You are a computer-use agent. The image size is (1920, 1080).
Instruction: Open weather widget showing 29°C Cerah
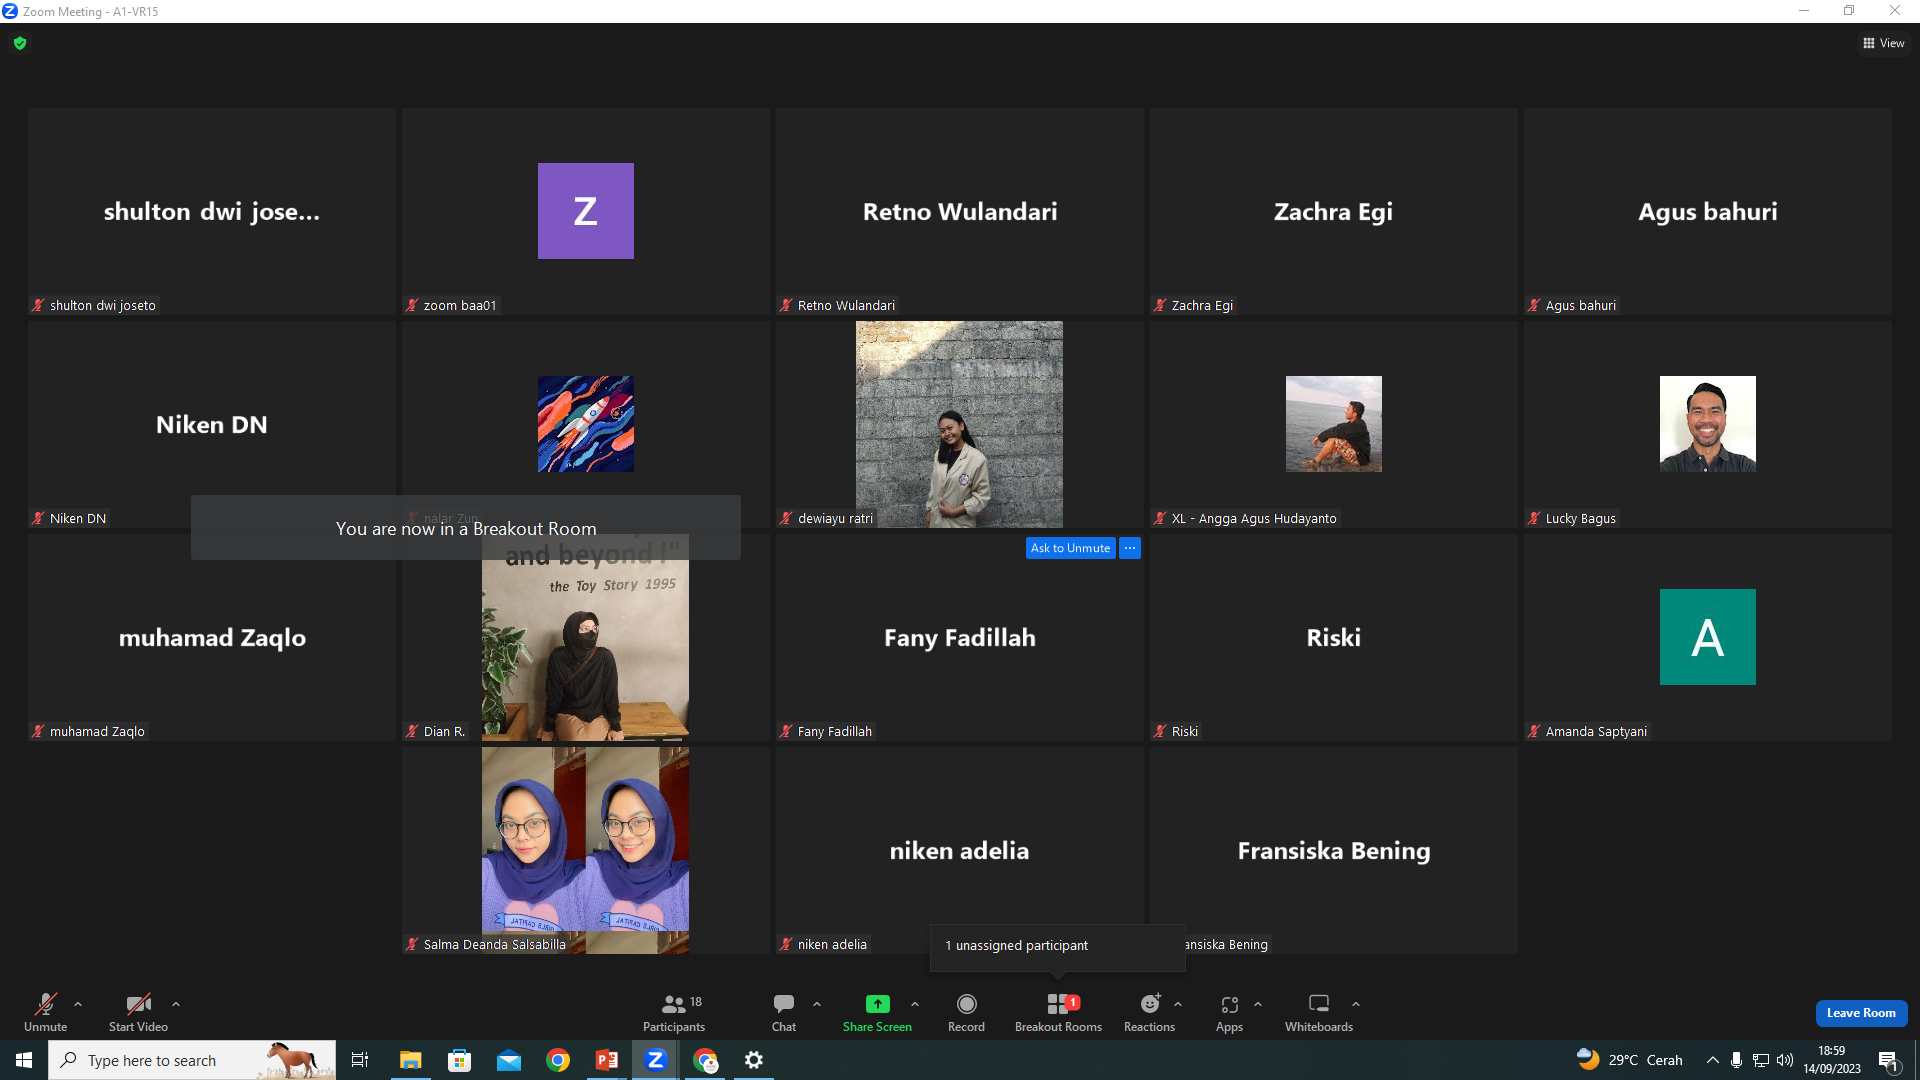[1630, 1060]
